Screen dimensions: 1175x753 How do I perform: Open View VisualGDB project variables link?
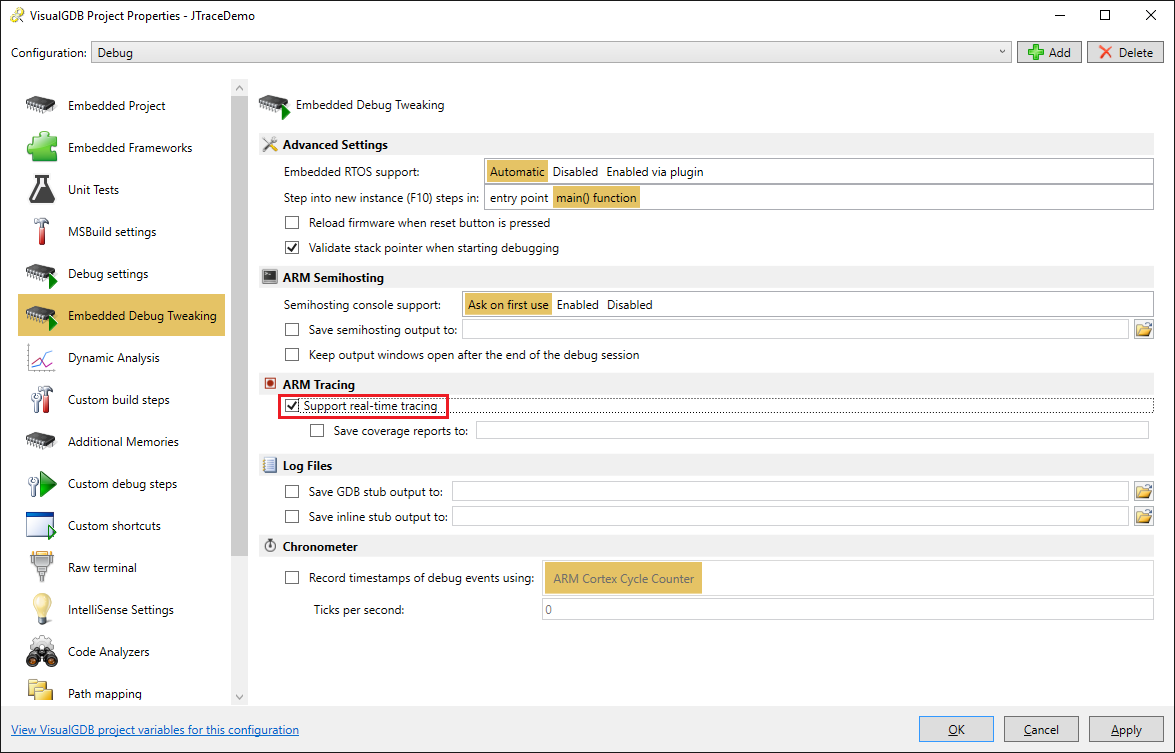click(155, 730)
